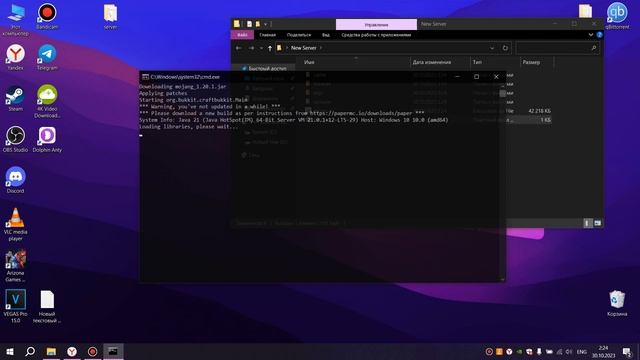The height and width of the screenshot is (360, 640).
Task: Click the Yandex icon in system tray
Action: [509, 351]
